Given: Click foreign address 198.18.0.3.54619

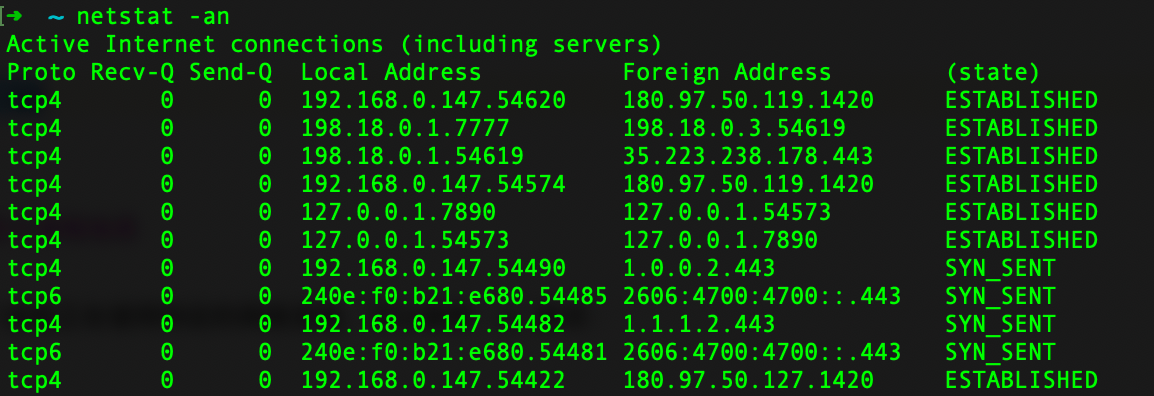Looking at the screenshot, I should pyautogui.click(x=734, y=128).
